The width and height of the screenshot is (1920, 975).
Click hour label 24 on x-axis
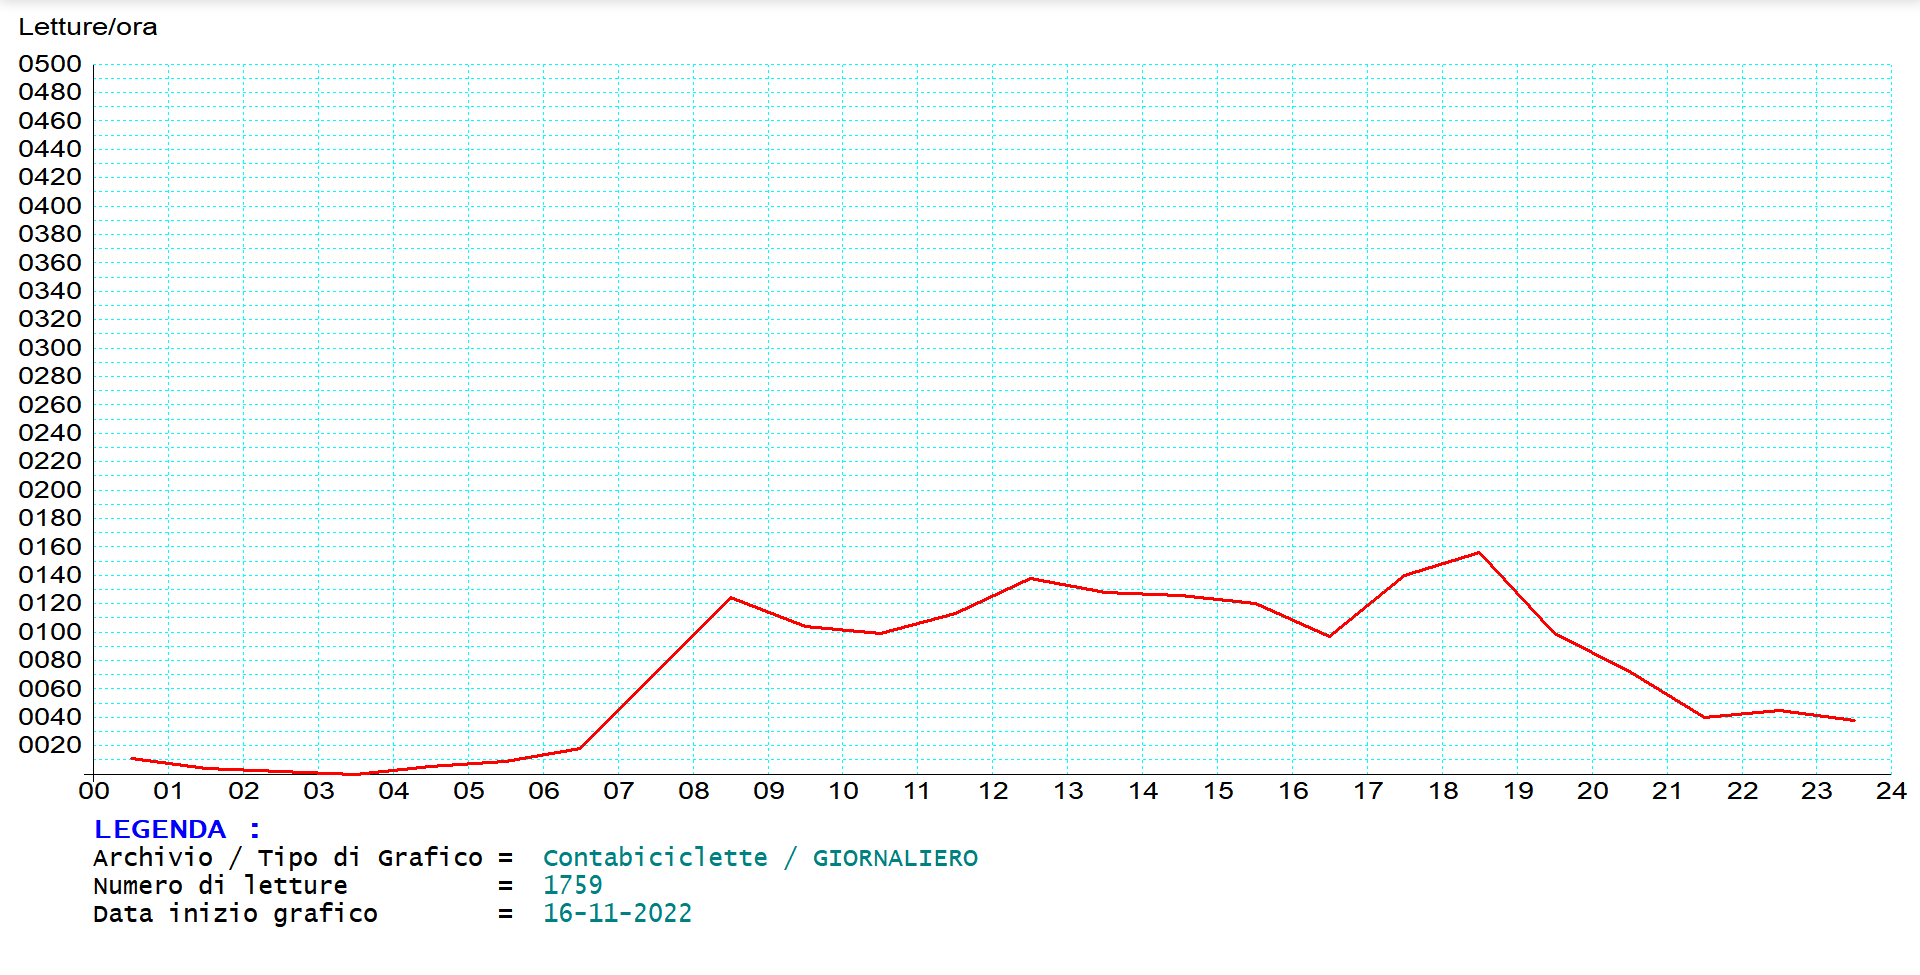click(1891, 791)
